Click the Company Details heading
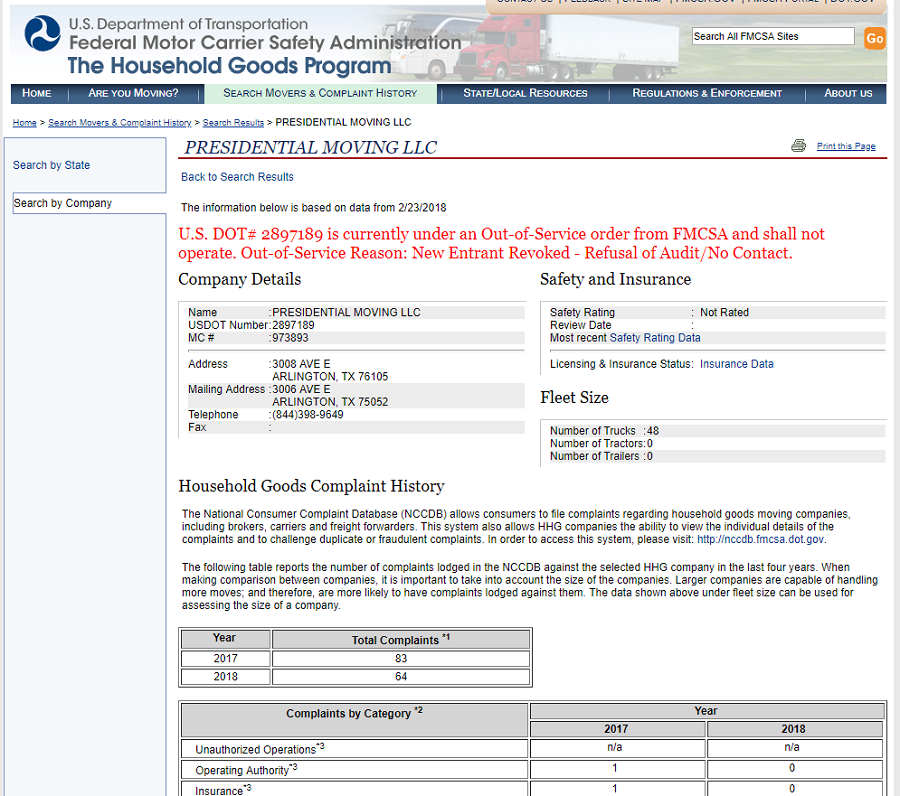Viewport: 900px width, 796px height. pyautogui.click(x=240, y=279)
